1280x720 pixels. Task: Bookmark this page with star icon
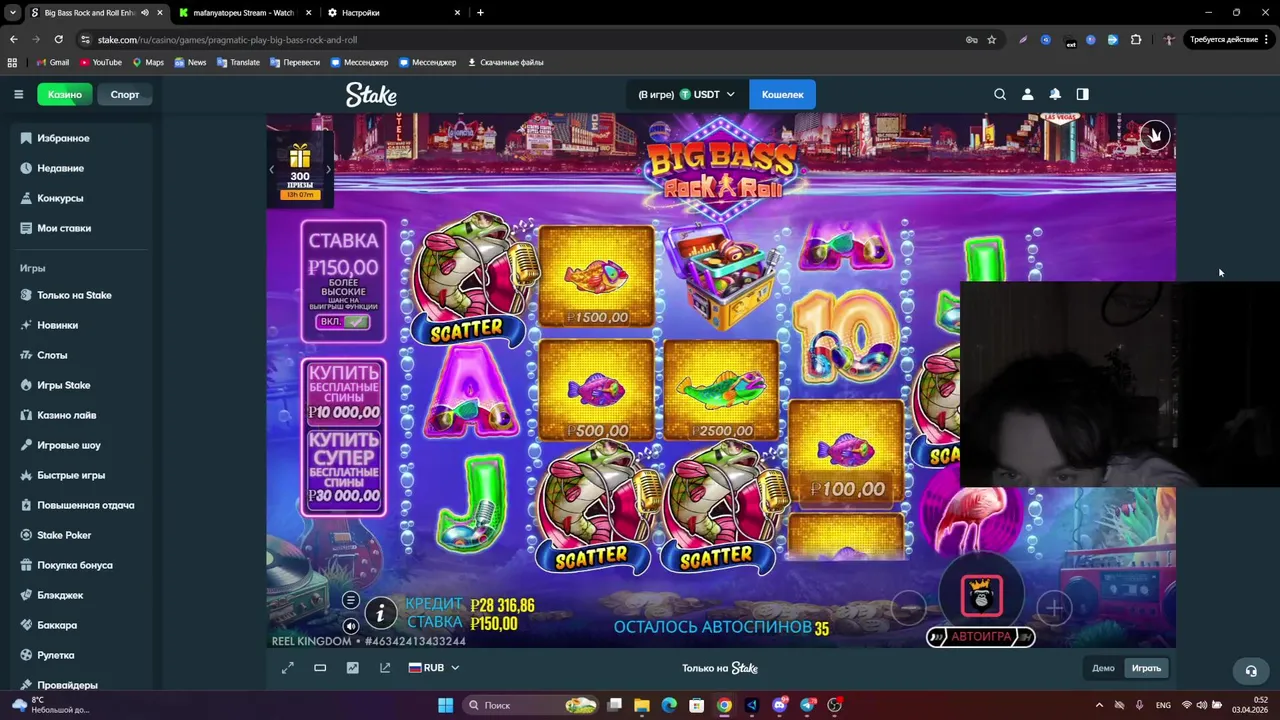pyautogui.click(x=991, y=40)
